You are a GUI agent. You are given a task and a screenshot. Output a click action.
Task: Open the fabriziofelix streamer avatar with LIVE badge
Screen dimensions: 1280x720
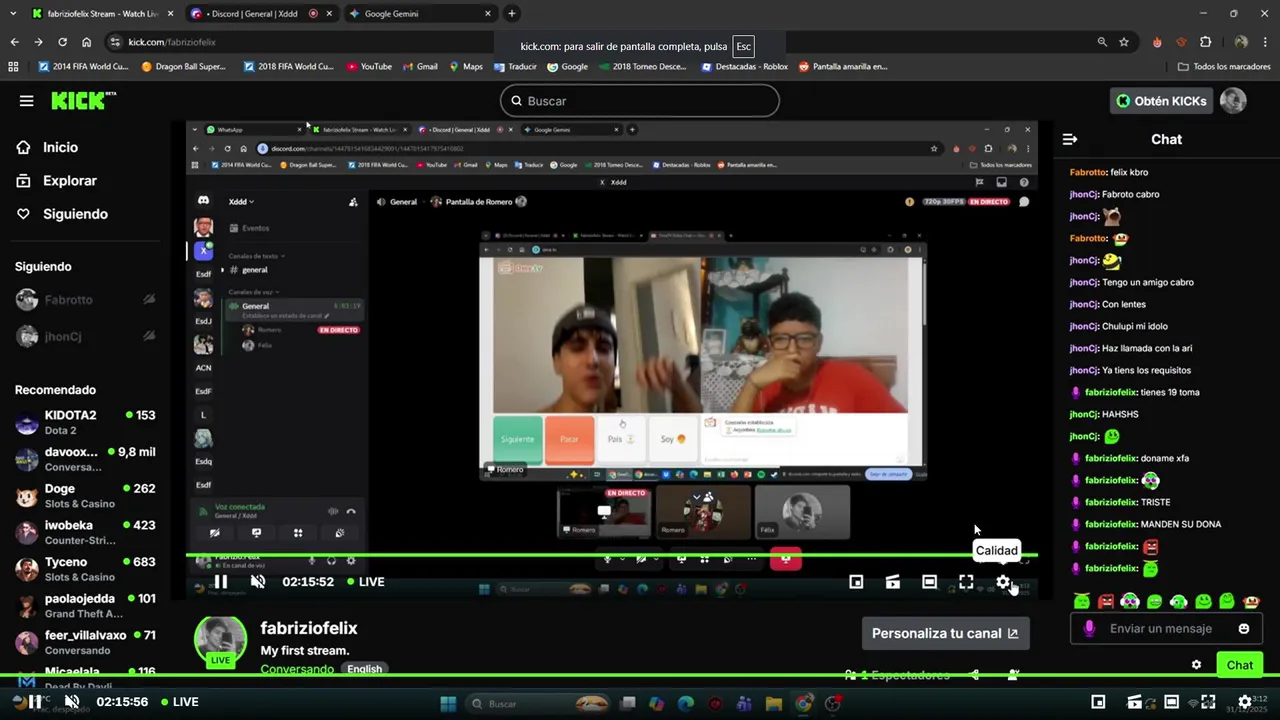(x=220, y=642)
